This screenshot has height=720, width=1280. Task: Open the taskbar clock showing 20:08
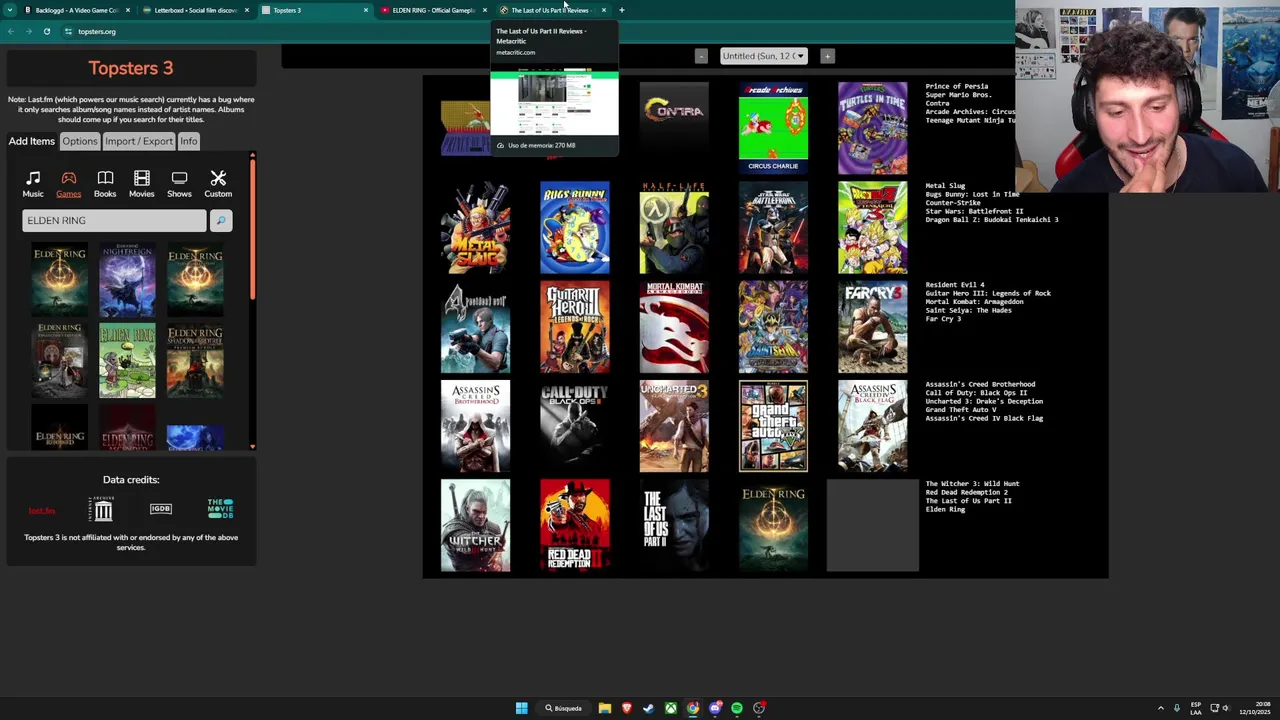pos(1254,708)
